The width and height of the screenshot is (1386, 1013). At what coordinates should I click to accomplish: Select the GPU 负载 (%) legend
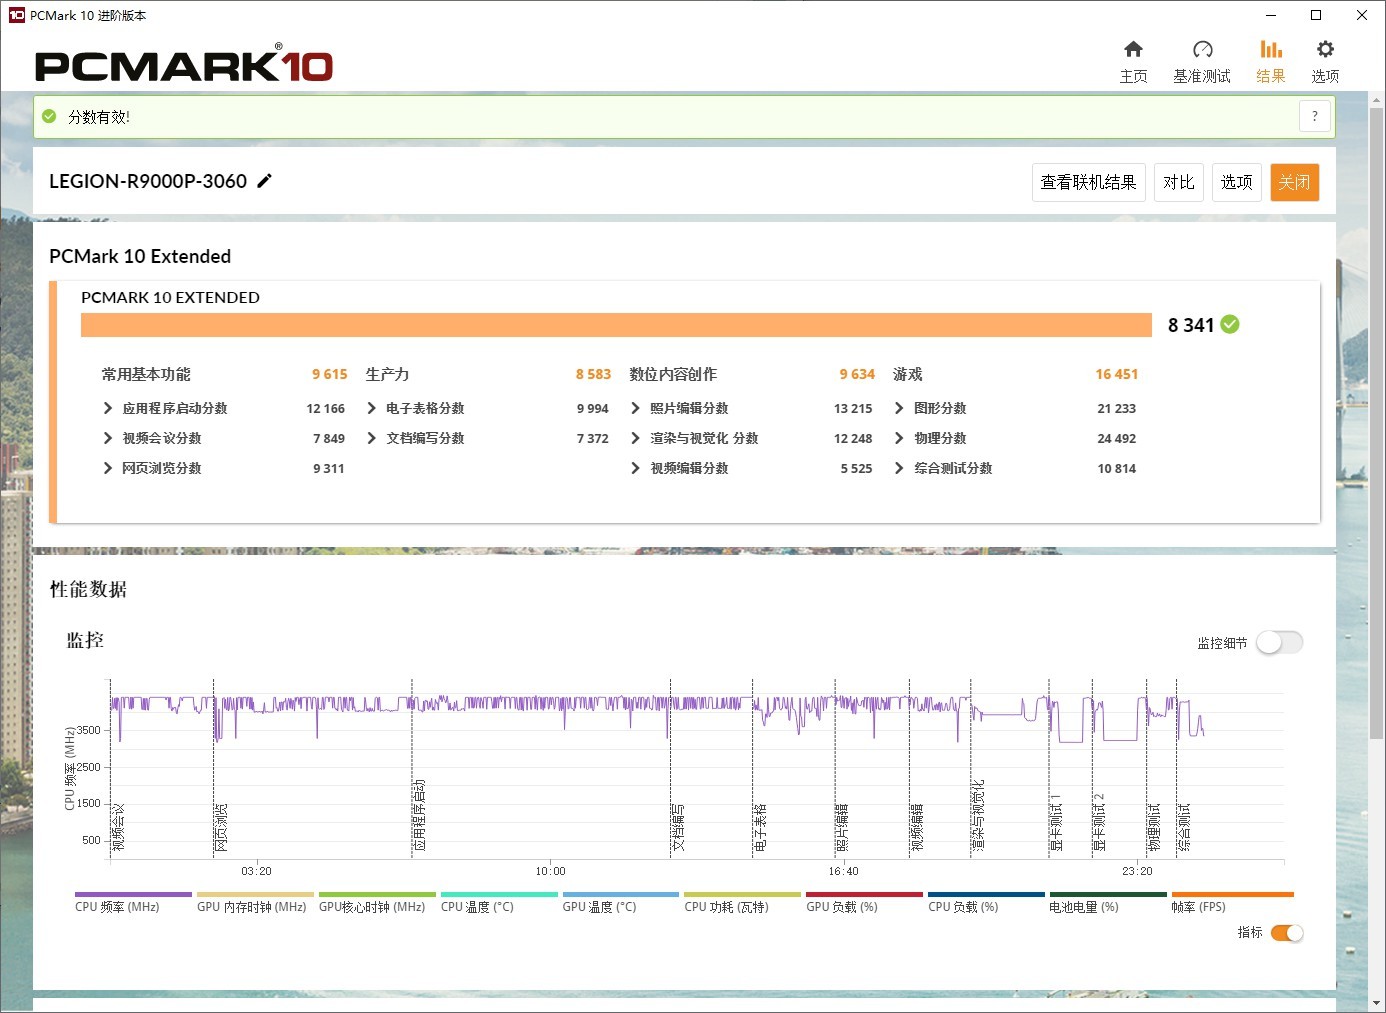865,903
